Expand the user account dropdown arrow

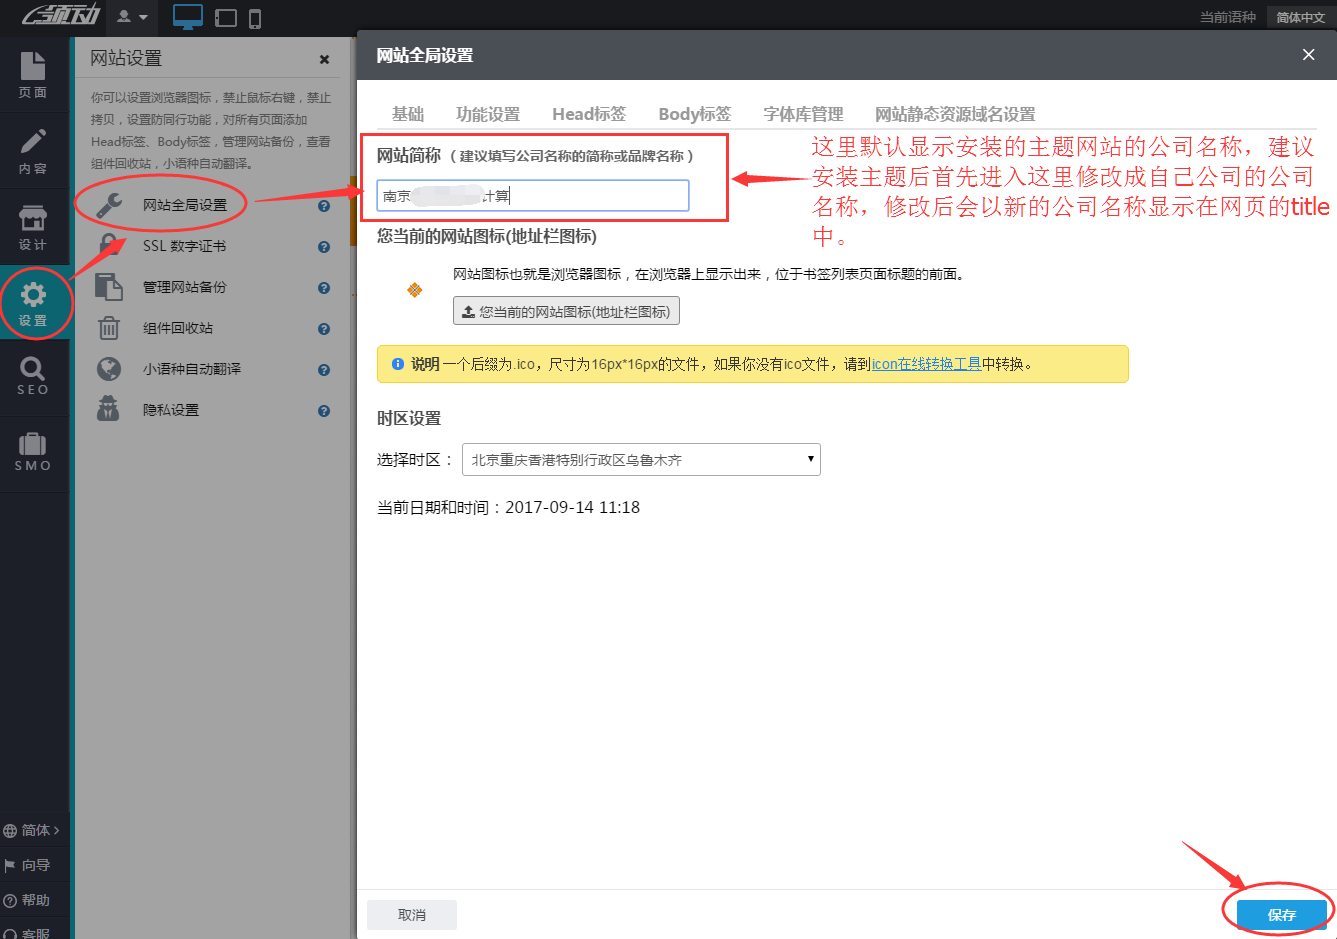point(144,17)
